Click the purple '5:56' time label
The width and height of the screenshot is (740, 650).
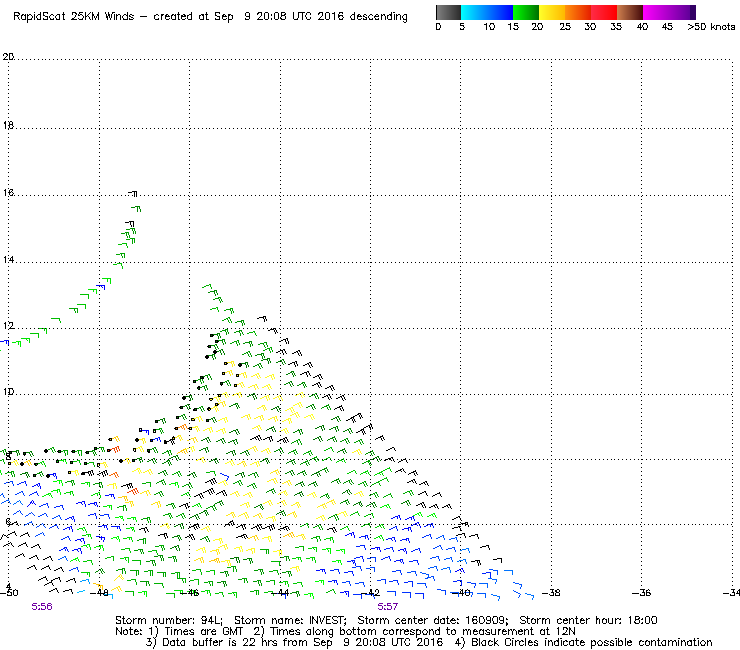[42, 607]
